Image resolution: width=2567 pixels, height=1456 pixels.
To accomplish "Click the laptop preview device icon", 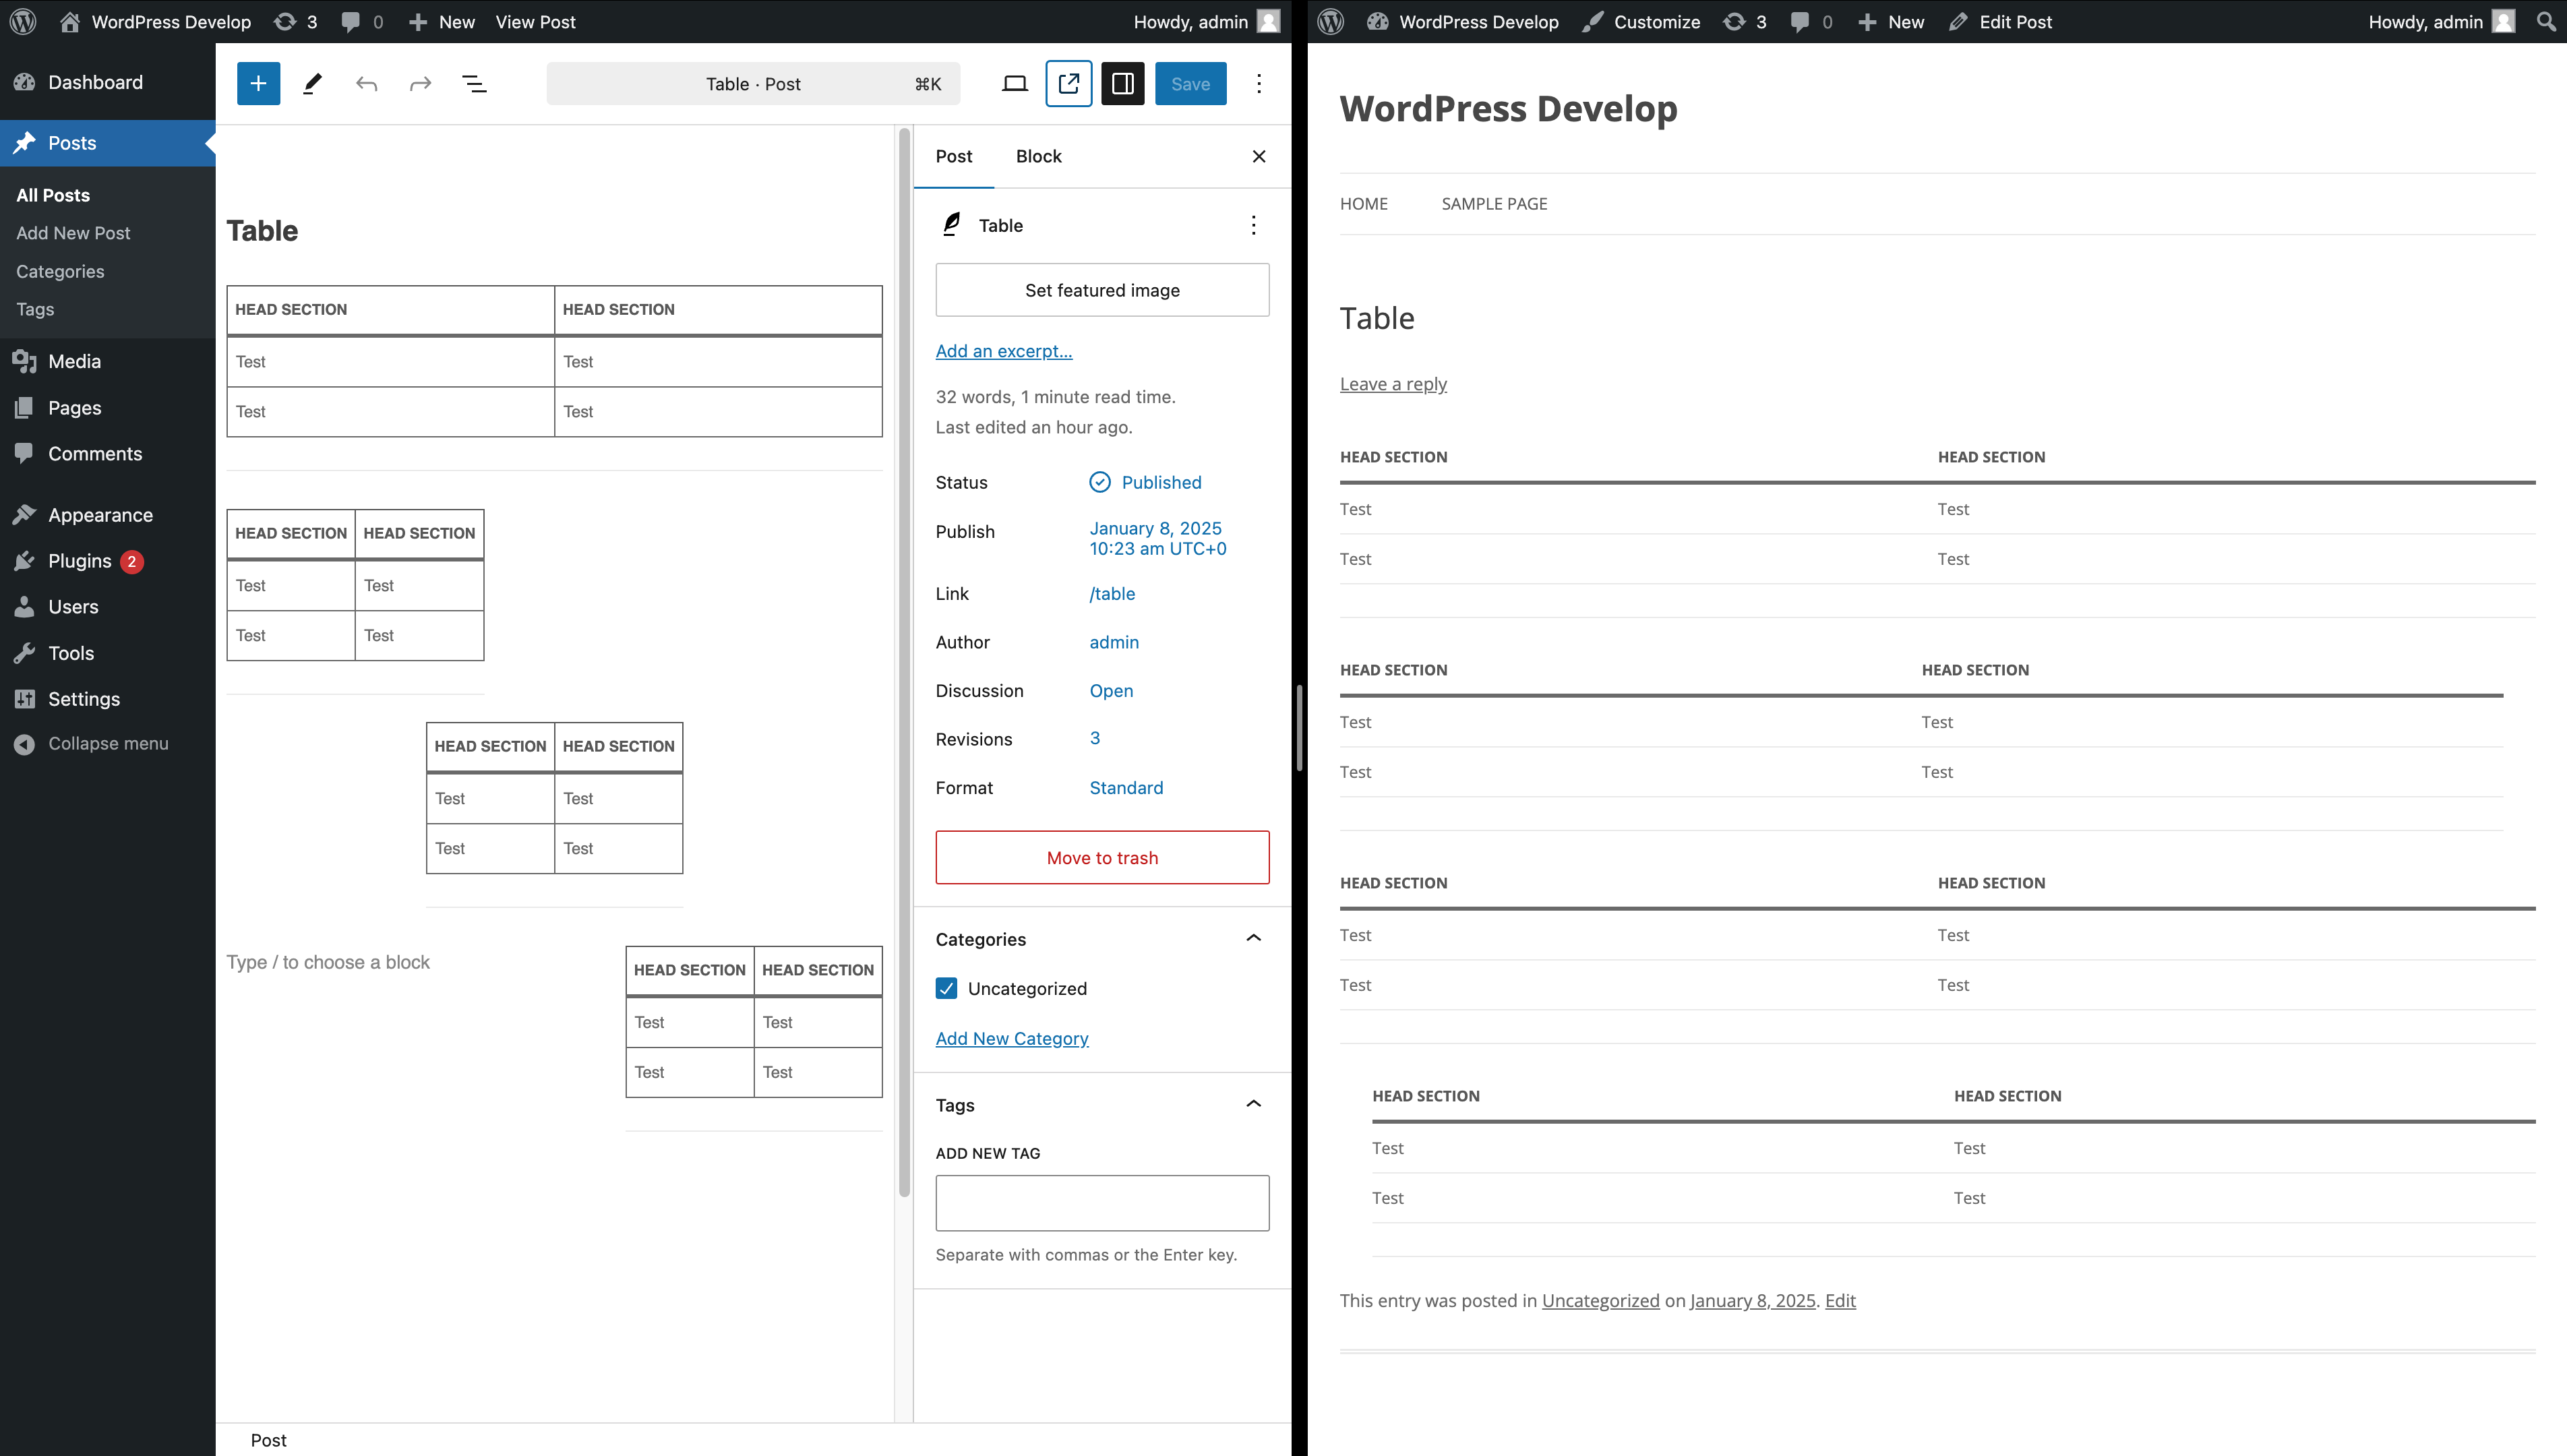I will [1014, 84].
